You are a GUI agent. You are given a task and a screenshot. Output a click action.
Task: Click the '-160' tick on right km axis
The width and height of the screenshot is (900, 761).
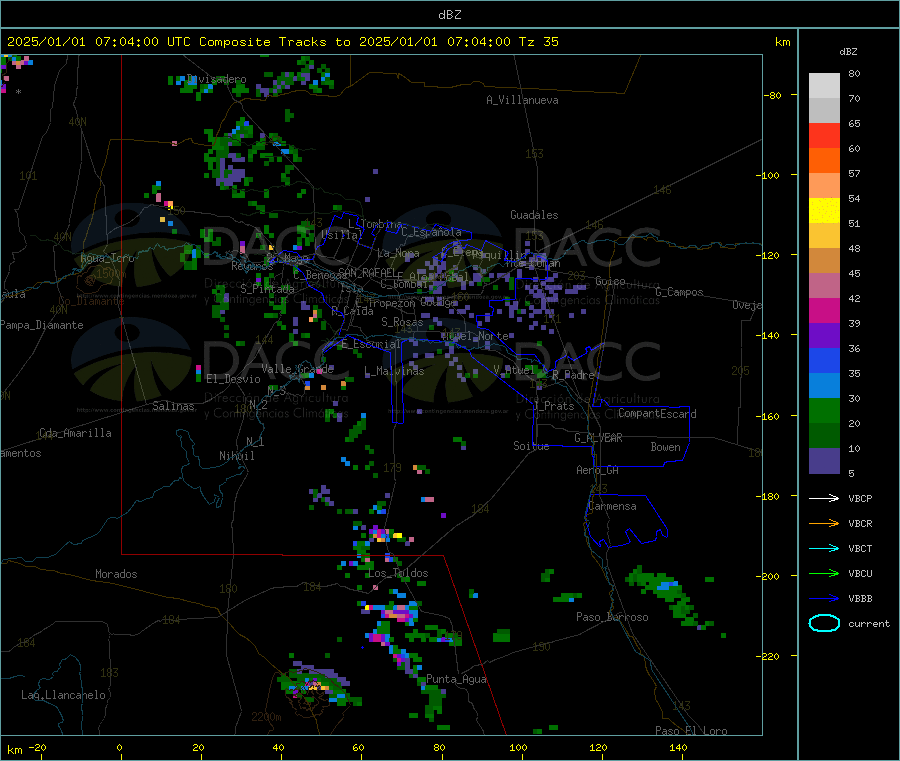(x=768, y=416)
